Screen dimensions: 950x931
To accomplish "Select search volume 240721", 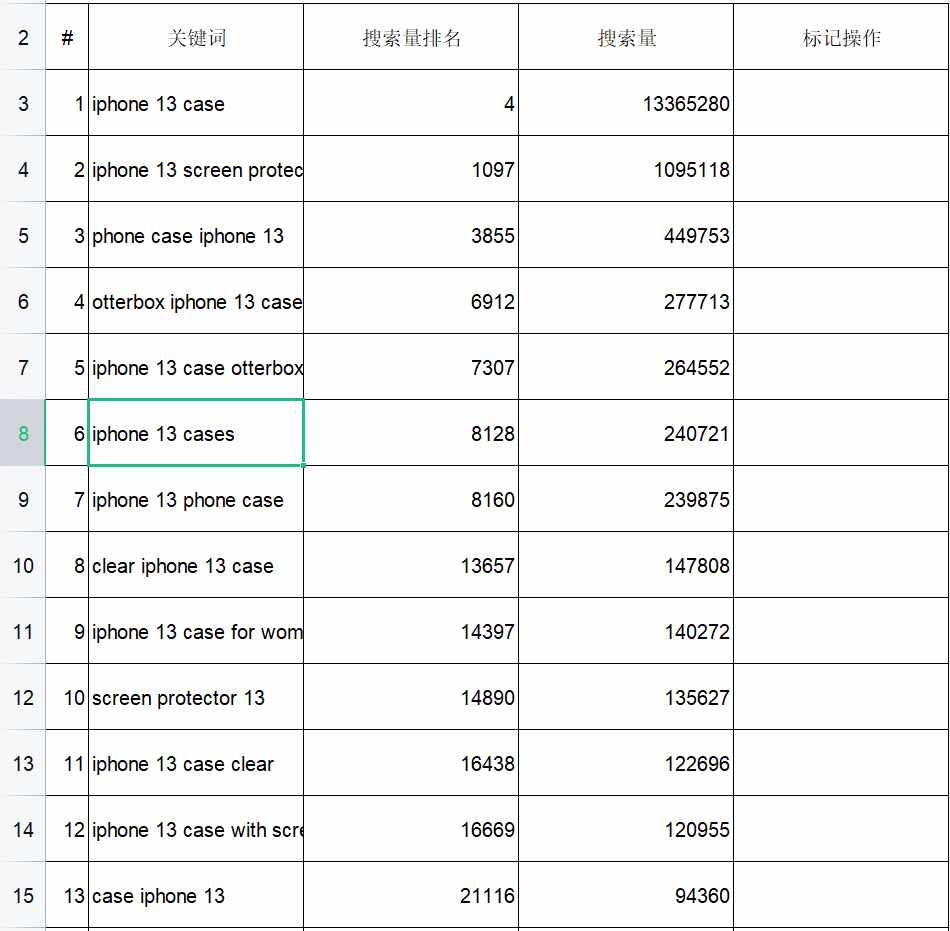I will tap(626, 433).
